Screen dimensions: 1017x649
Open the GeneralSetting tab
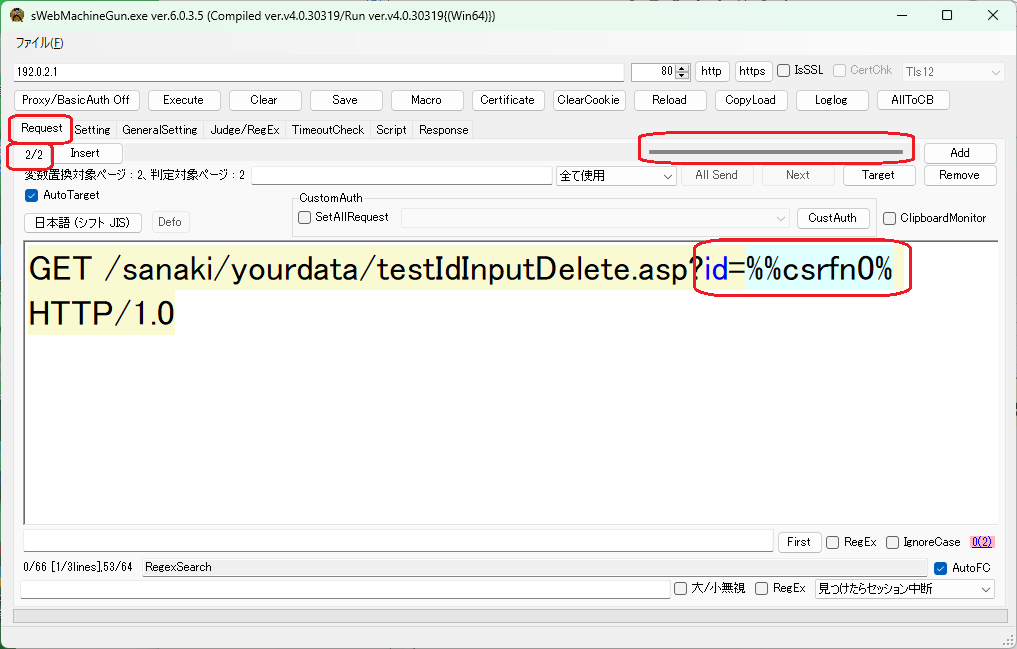pos(160,130)
